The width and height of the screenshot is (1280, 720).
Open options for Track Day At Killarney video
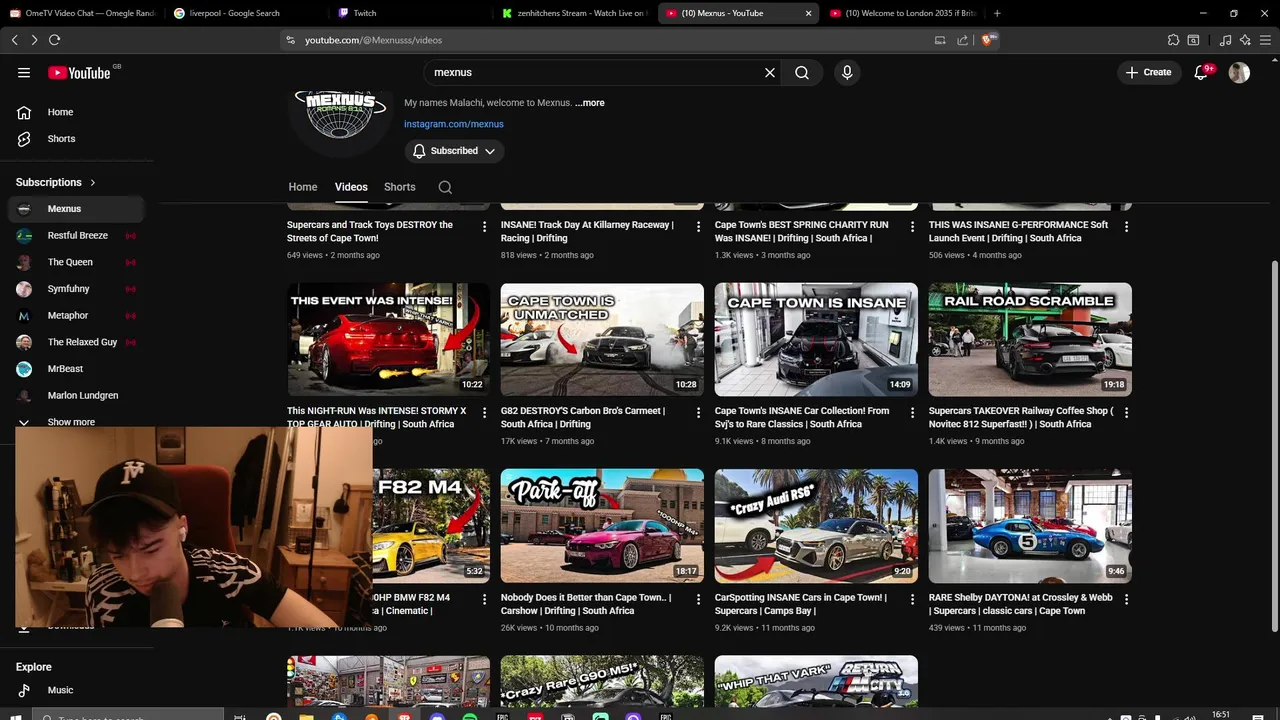point(698,227)
